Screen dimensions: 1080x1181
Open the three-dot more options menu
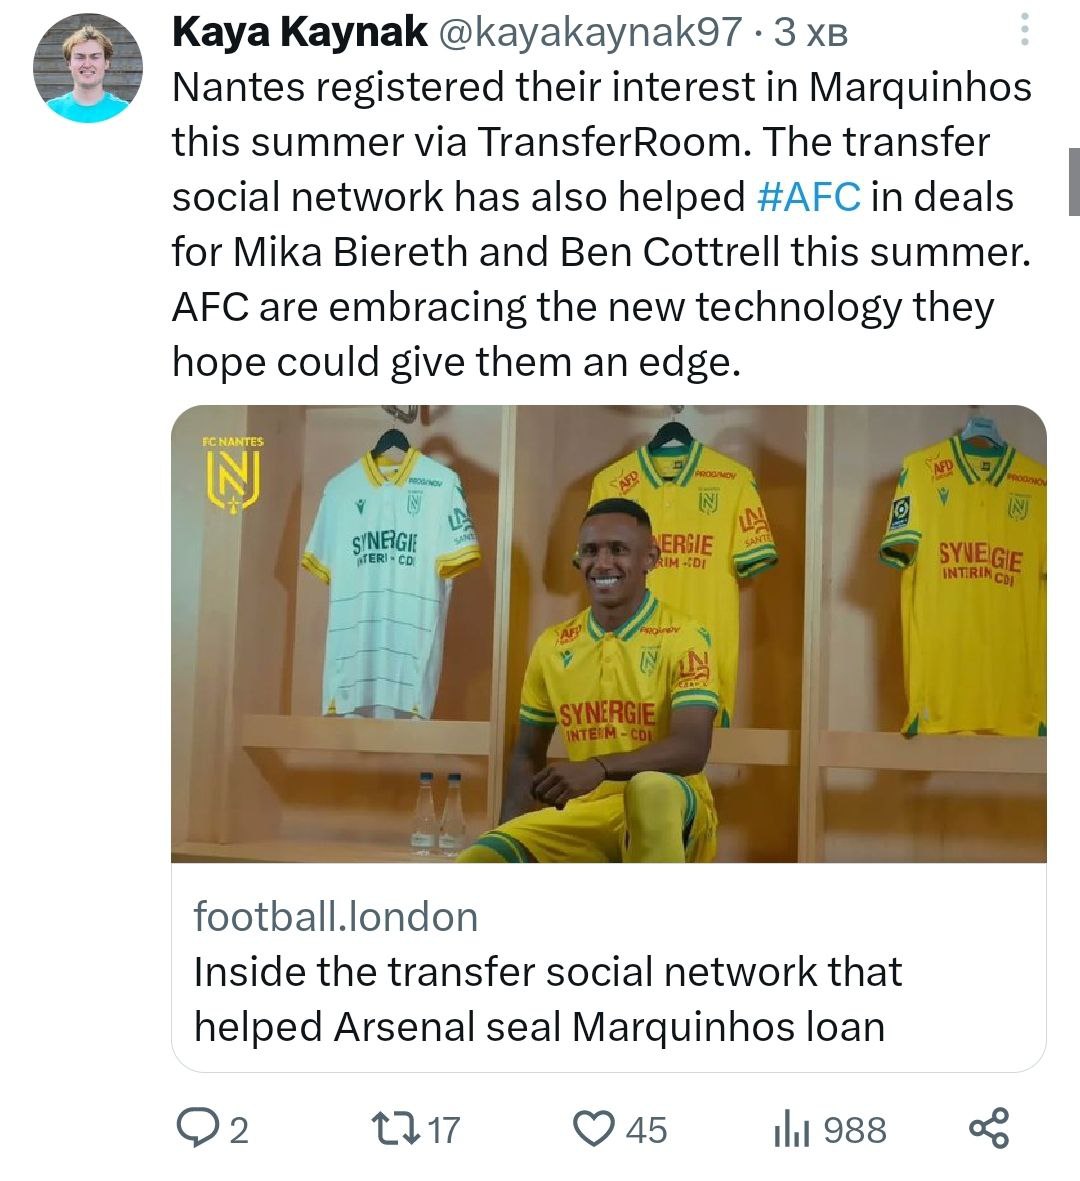pyautogui.click(x=1023, y=32)
